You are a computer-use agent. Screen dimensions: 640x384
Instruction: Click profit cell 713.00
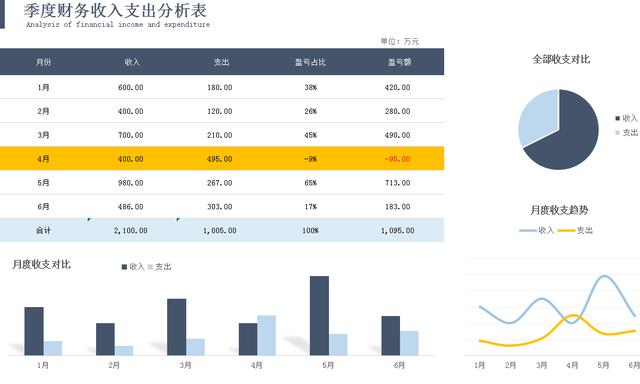pos(398,183)
